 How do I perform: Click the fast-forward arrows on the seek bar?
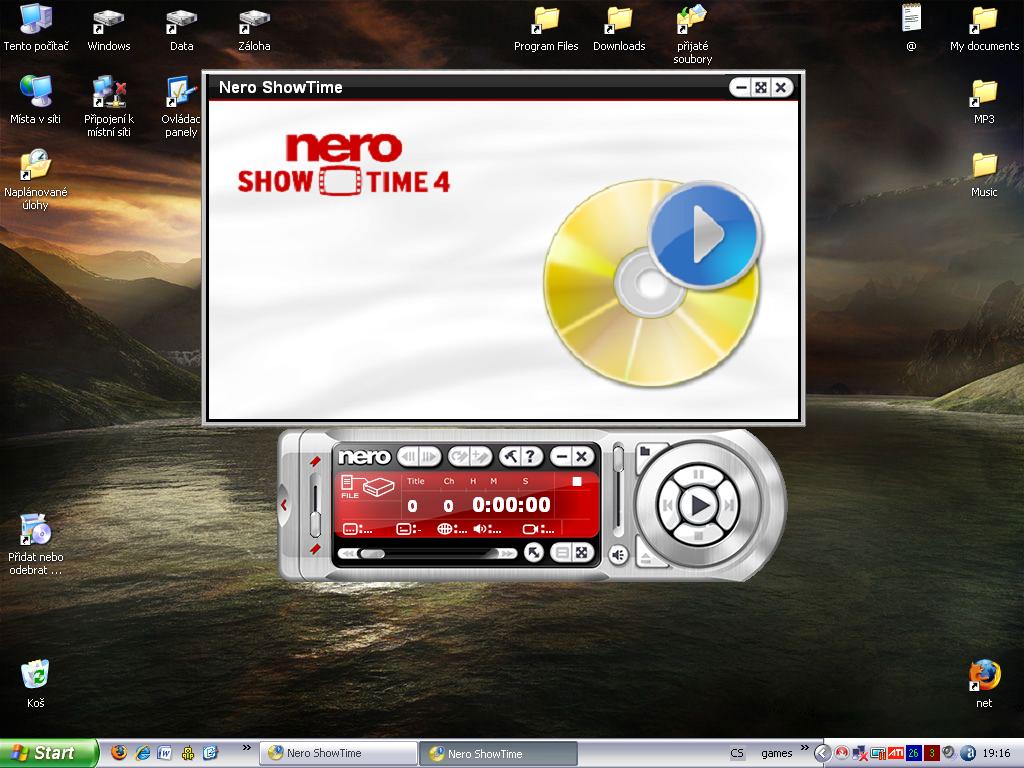507,554
